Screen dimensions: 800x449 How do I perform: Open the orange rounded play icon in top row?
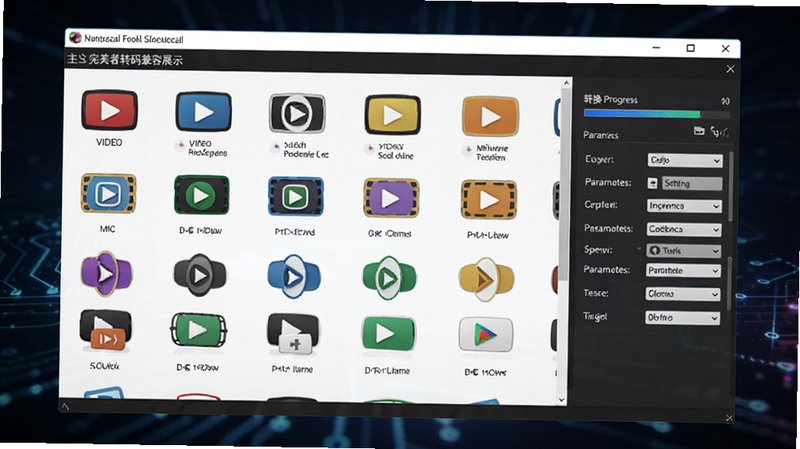coord(490,116)
